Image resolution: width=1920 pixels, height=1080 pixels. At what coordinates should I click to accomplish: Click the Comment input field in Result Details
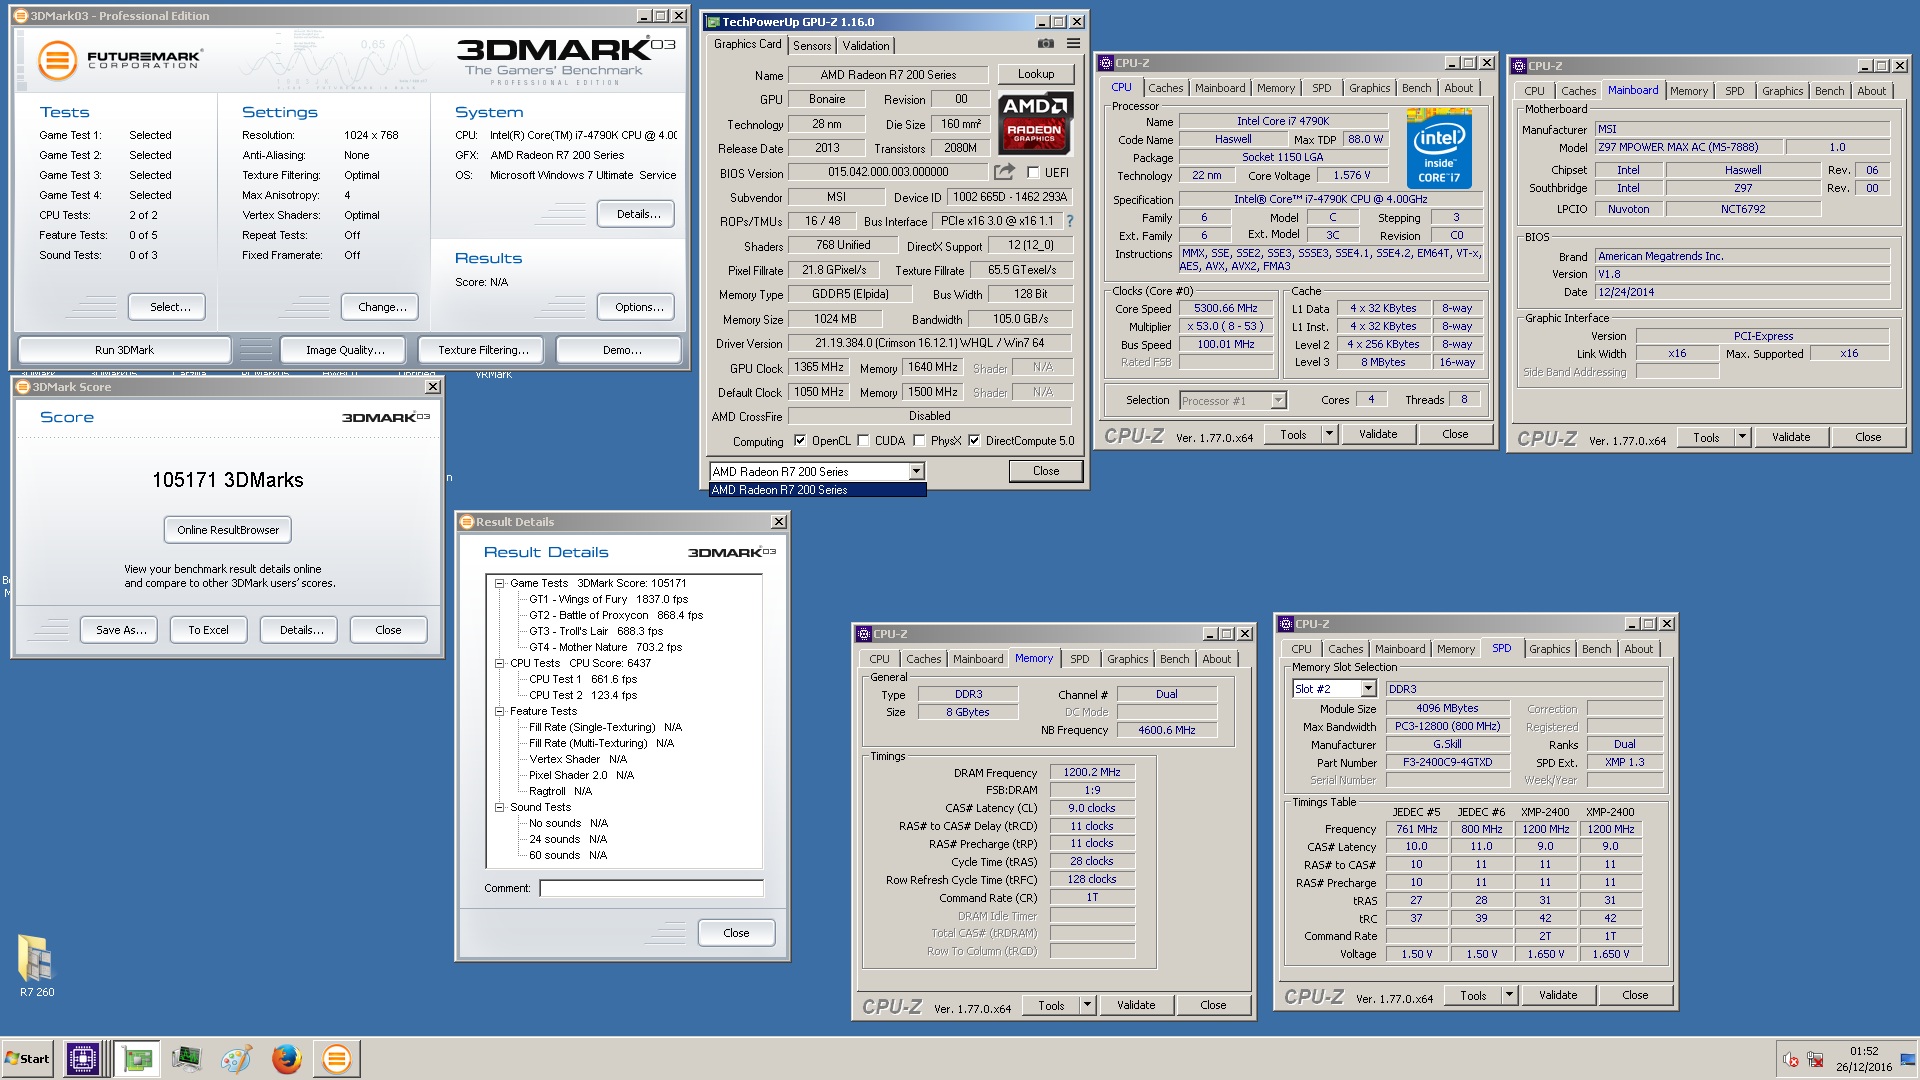pos(651,888)
